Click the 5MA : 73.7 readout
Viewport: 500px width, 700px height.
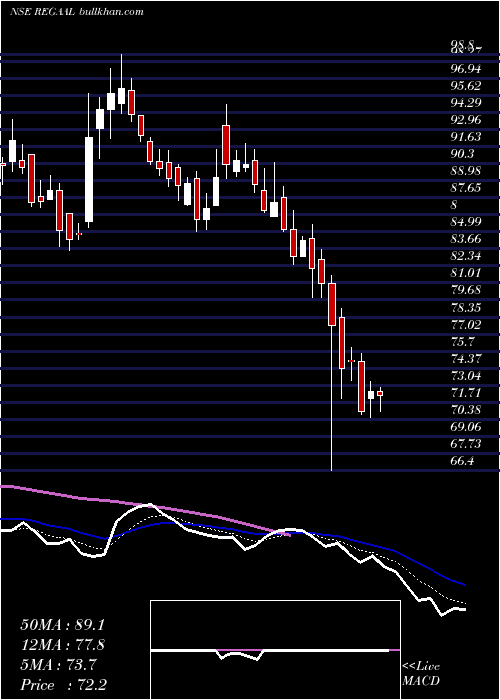(x=57, y=665)
